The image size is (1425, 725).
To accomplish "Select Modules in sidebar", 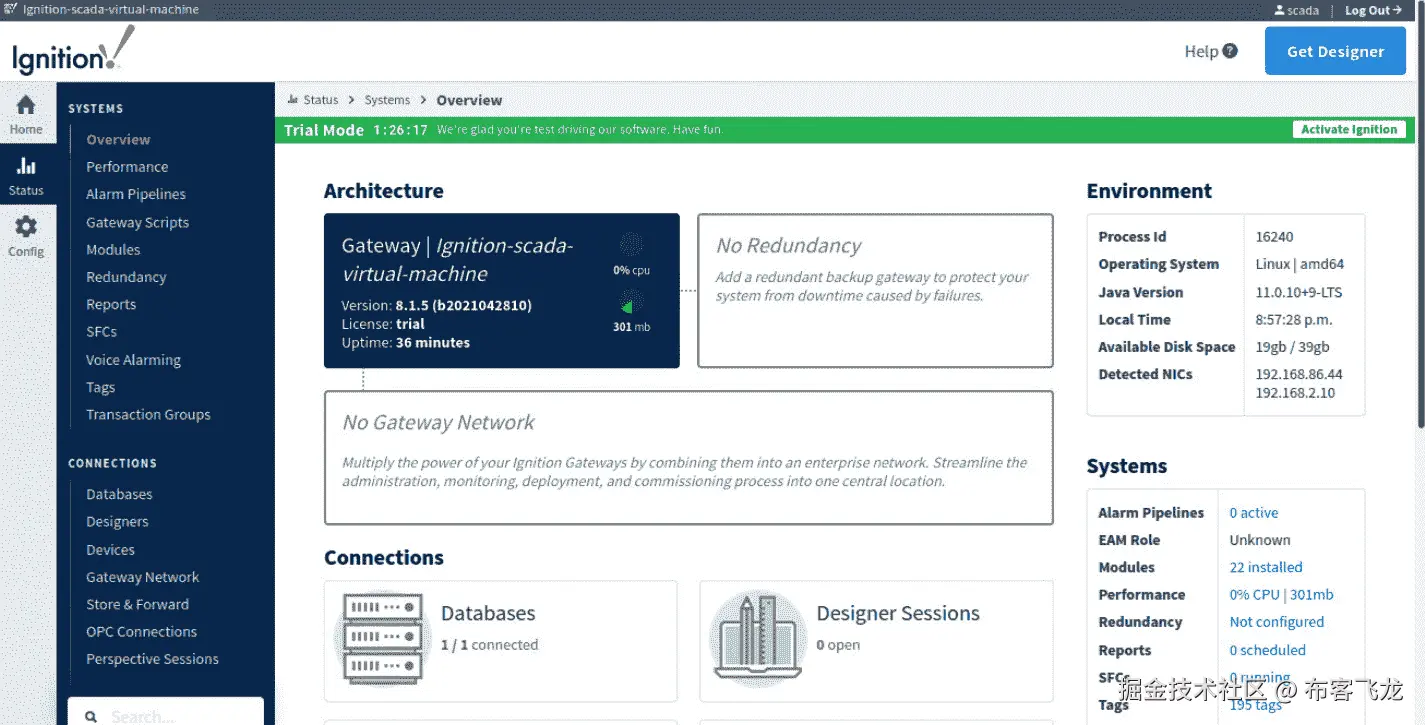I will (113, 249).
